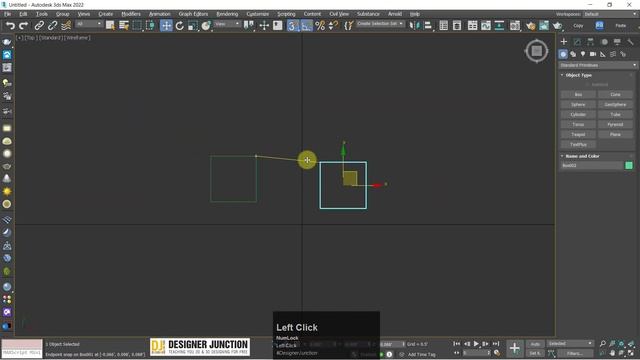This screenshot has height=360, width=640.
Task: Switch to the Modify panel tab
Action: tap(577, 42)
